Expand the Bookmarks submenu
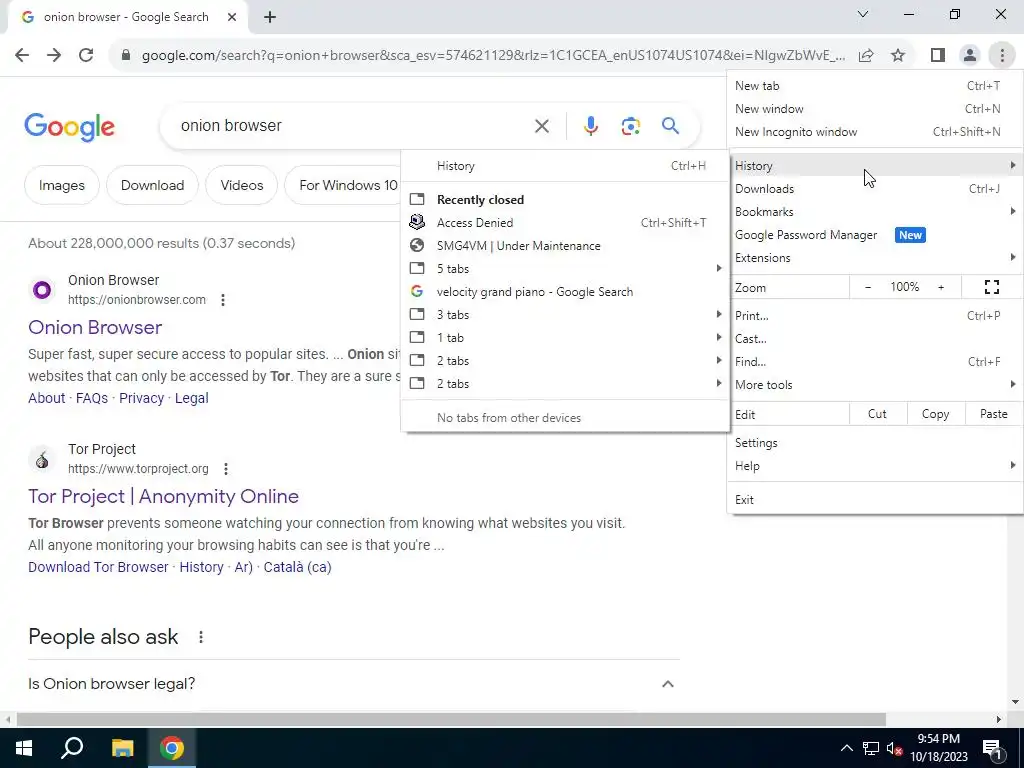Screen dimensions: 1024x768 coord(875,212)
